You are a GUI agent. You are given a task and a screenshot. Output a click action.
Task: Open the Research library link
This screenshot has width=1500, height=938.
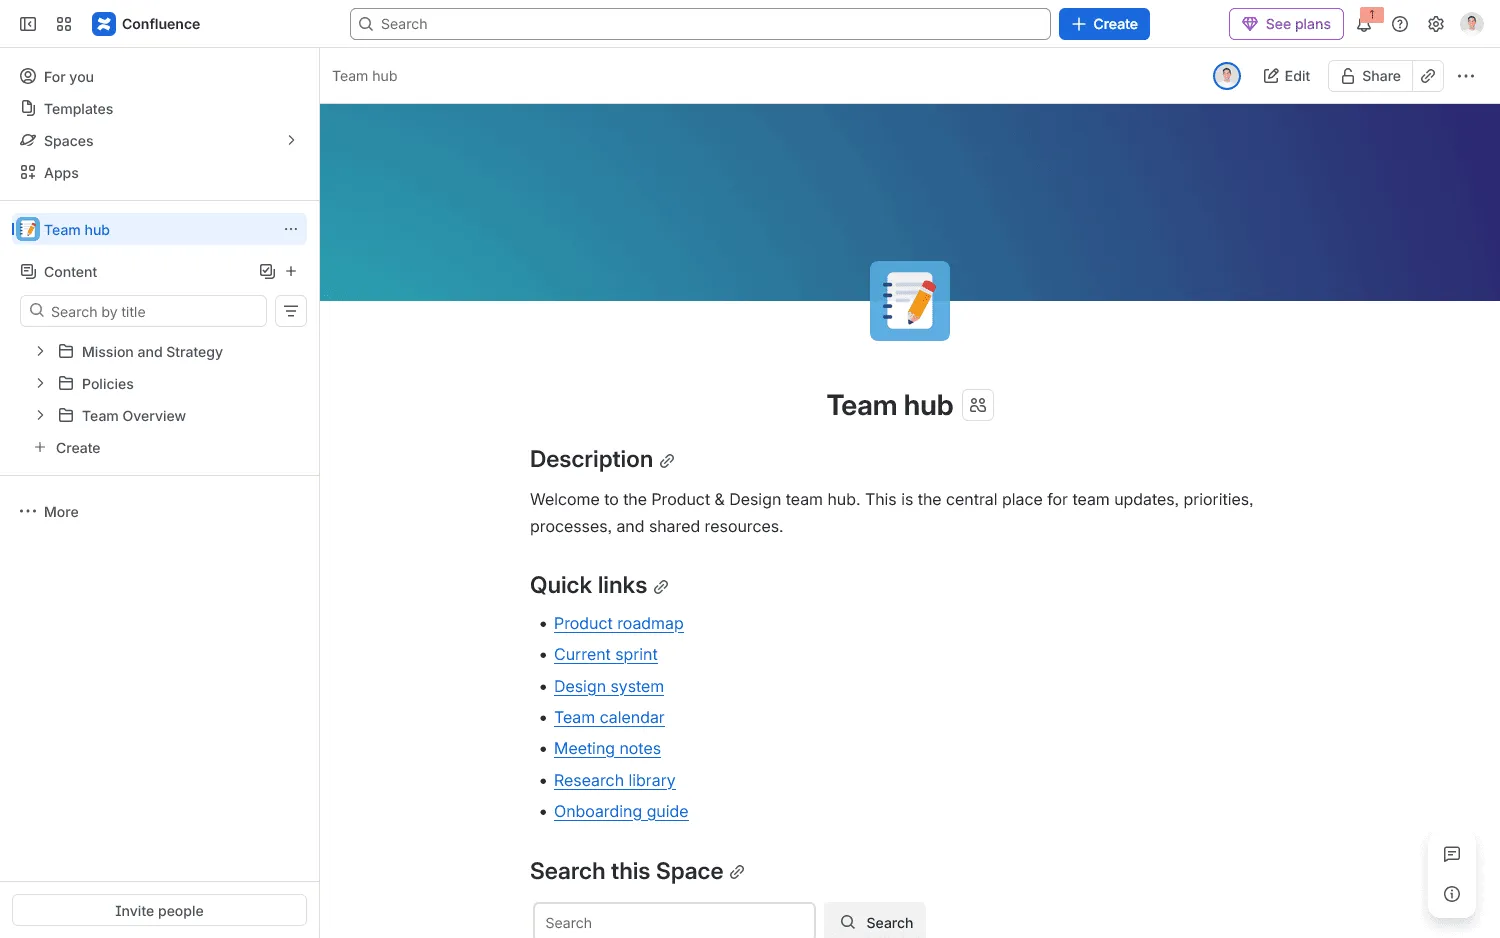[x=615, y=780]
